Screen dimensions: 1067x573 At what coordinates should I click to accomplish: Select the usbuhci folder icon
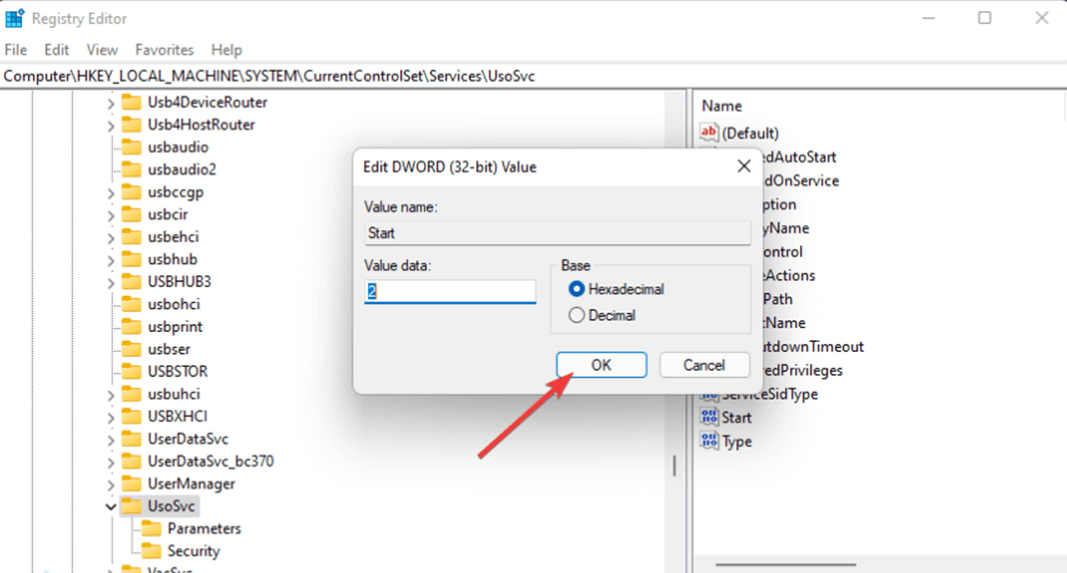[131, 394]
